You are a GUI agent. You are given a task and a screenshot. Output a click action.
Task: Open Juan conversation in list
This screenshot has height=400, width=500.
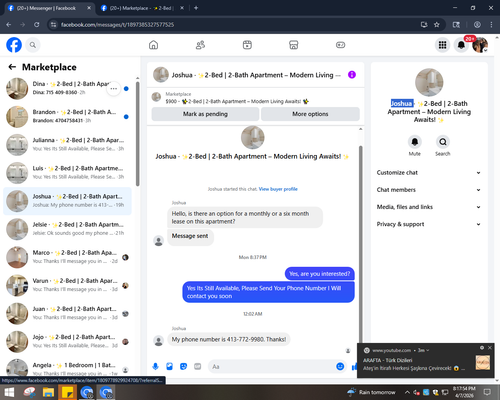67,313
